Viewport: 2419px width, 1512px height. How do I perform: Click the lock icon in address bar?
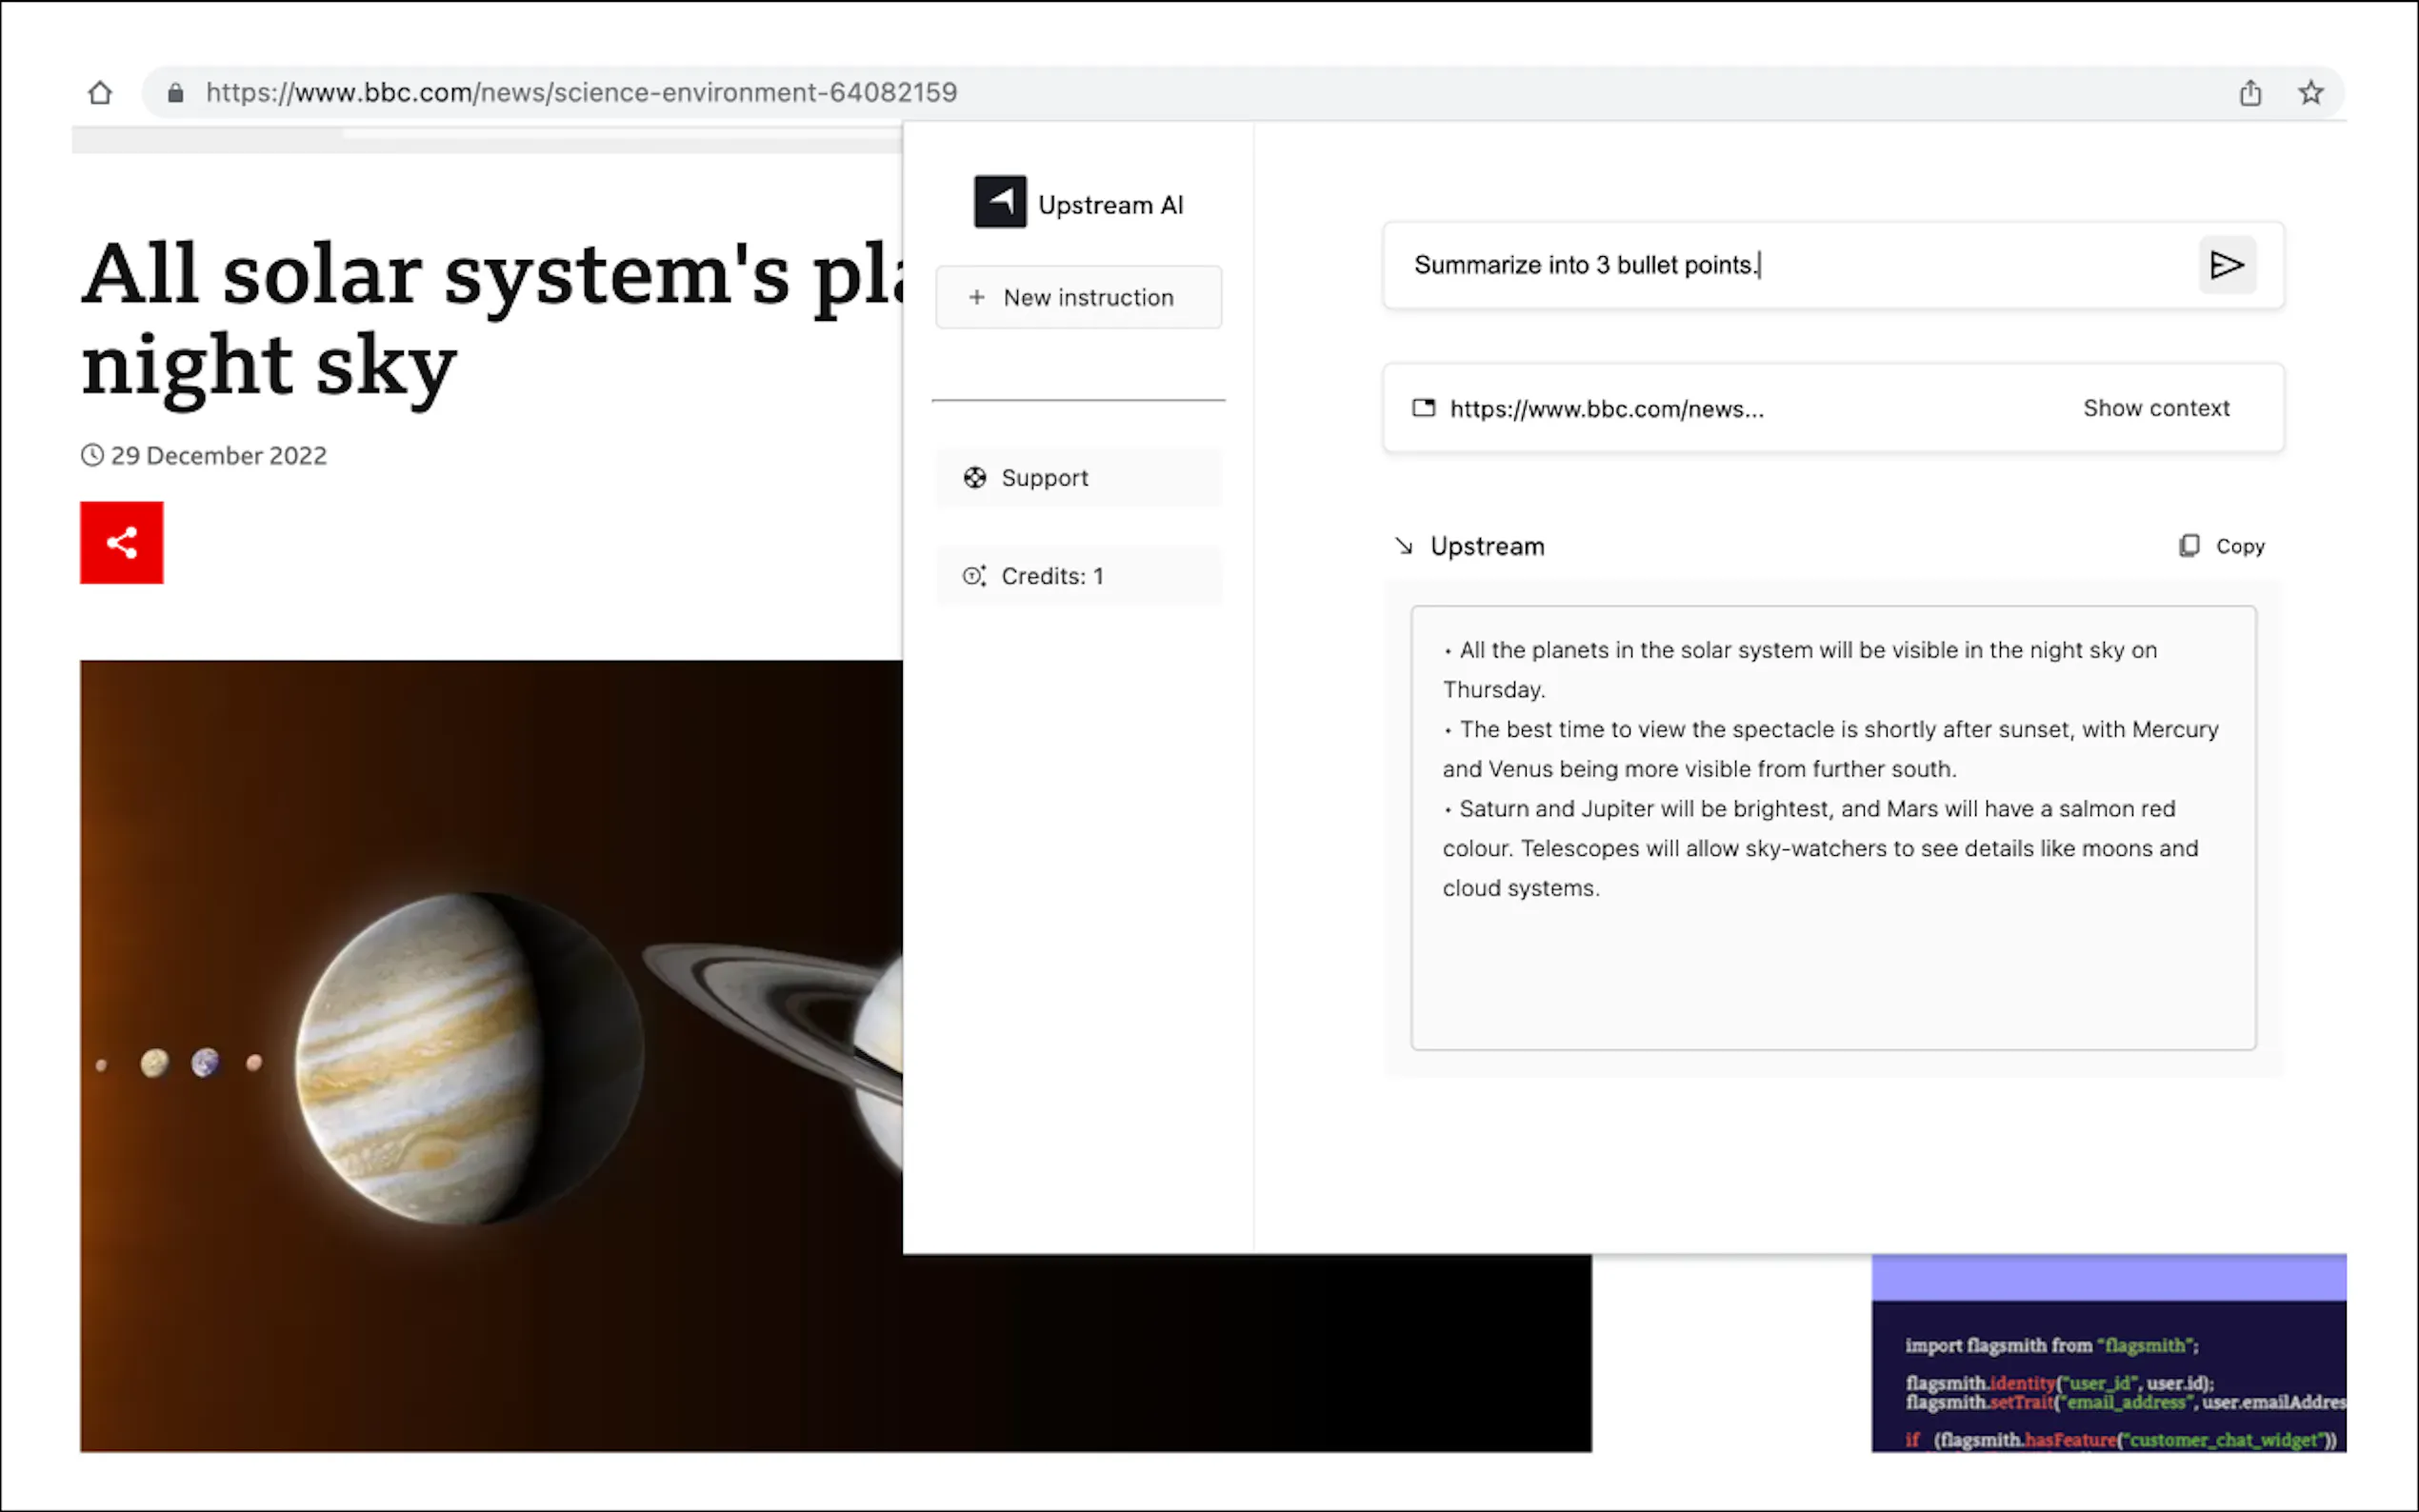click(x=176, y=93)
